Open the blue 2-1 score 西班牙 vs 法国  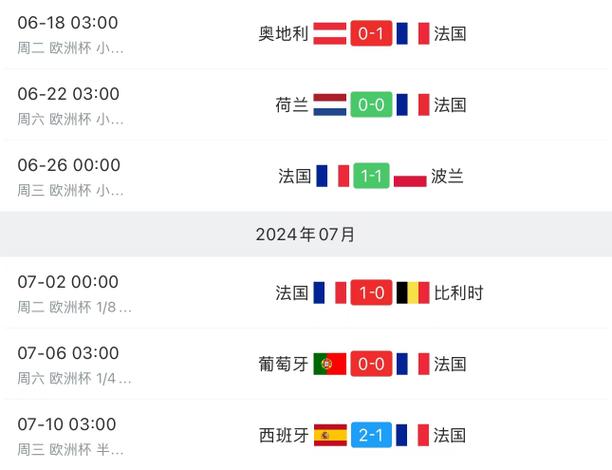pos(371,435)
